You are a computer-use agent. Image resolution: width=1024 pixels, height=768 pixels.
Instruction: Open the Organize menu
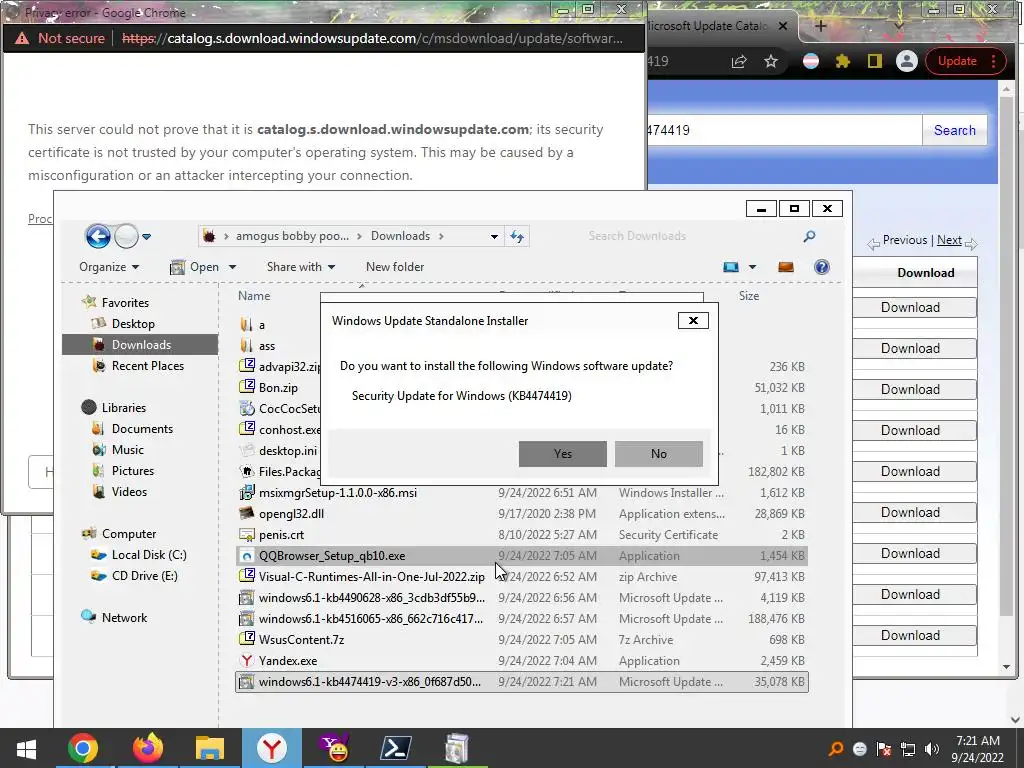(x=109, y=267)
